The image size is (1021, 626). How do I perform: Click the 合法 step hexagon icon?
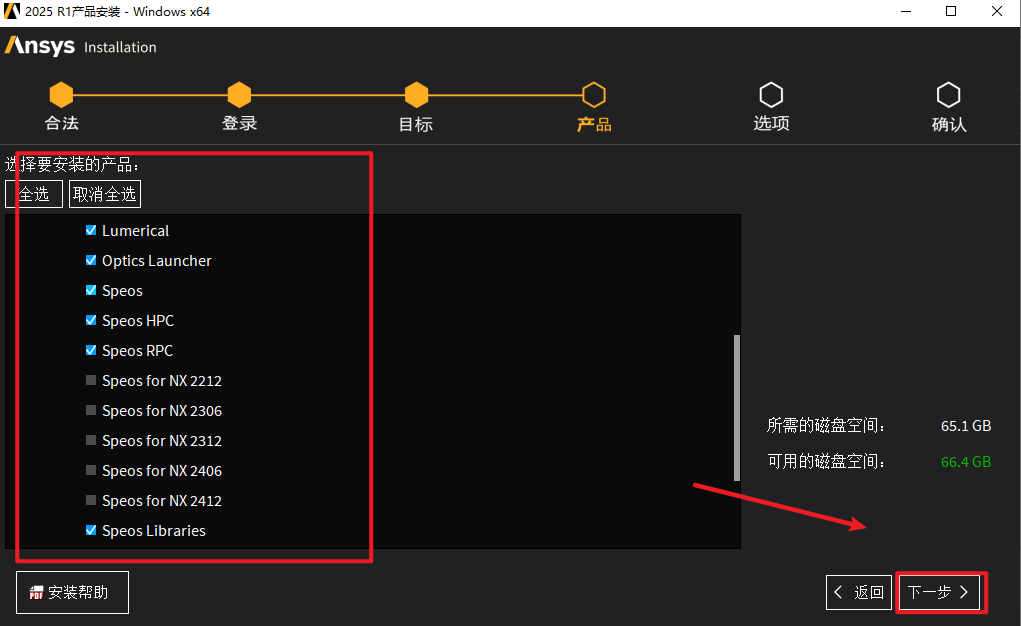point(61,95)
